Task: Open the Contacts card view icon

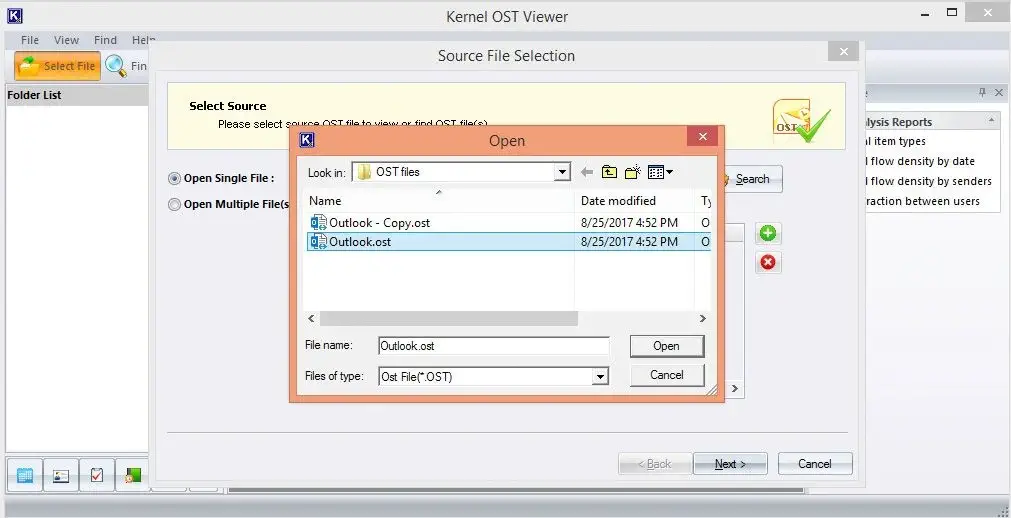Action: 61,476
